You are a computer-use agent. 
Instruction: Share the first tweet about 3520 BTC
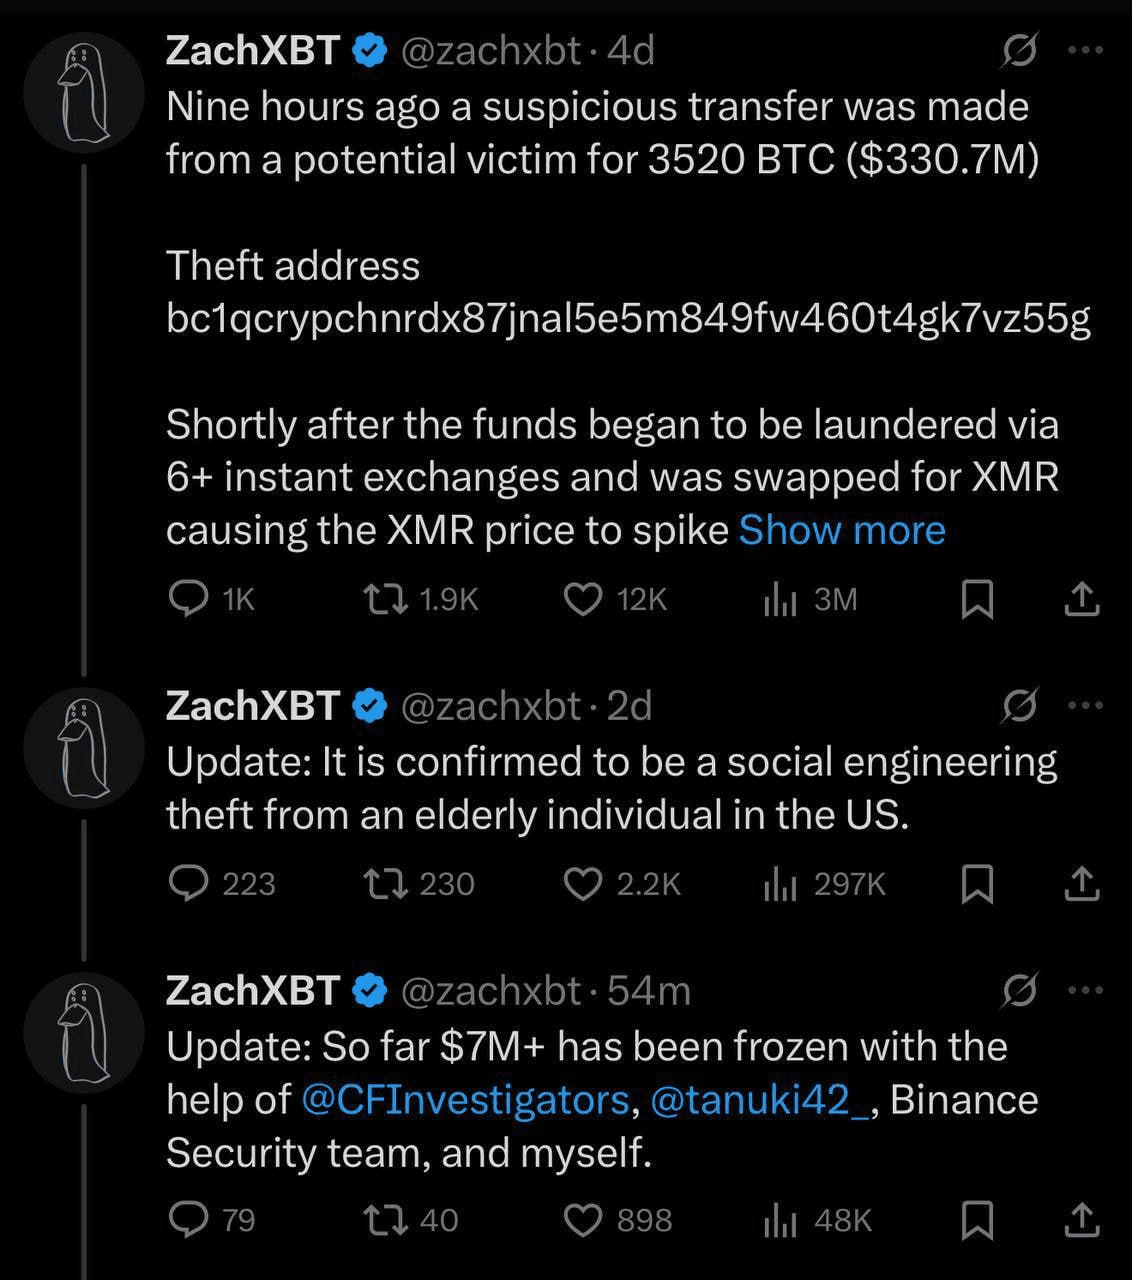point(1082,599)
